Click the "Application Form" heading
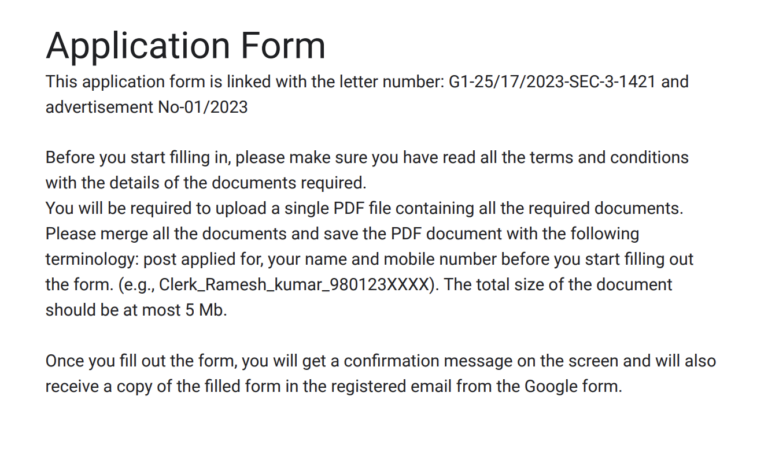 185,46
